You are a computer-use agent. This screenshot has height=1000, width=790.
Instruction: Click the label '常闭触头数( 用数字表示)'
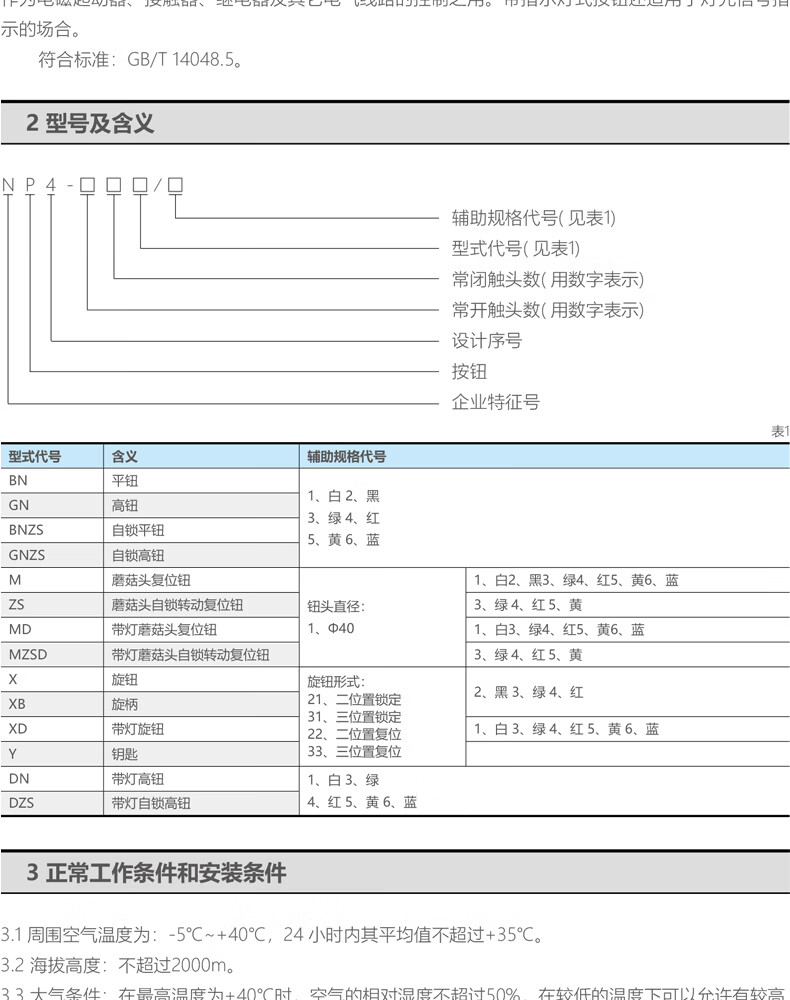click(548, 279)
